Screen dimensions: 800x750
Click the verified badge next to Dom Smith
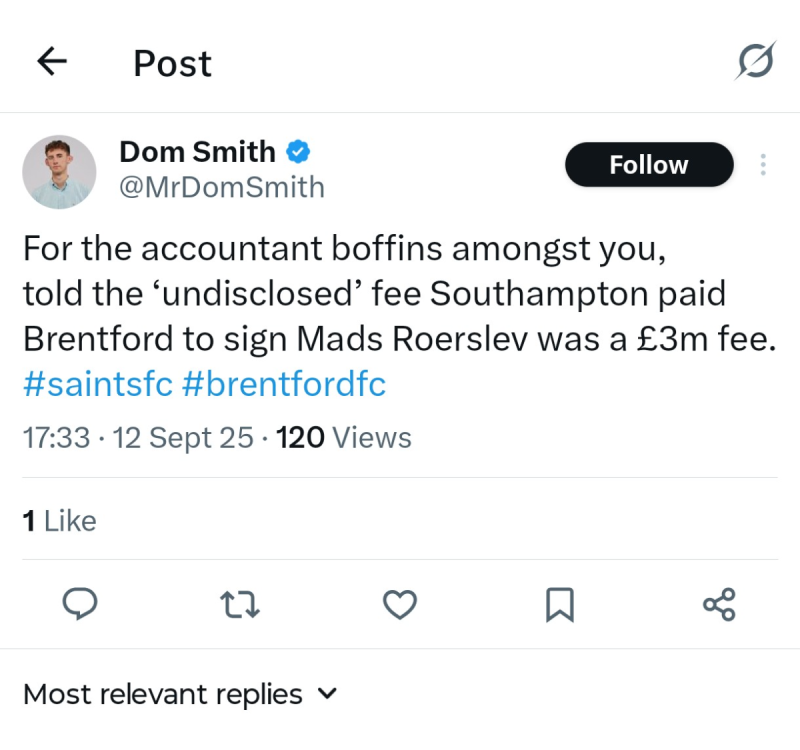click(x=297, y=152)
